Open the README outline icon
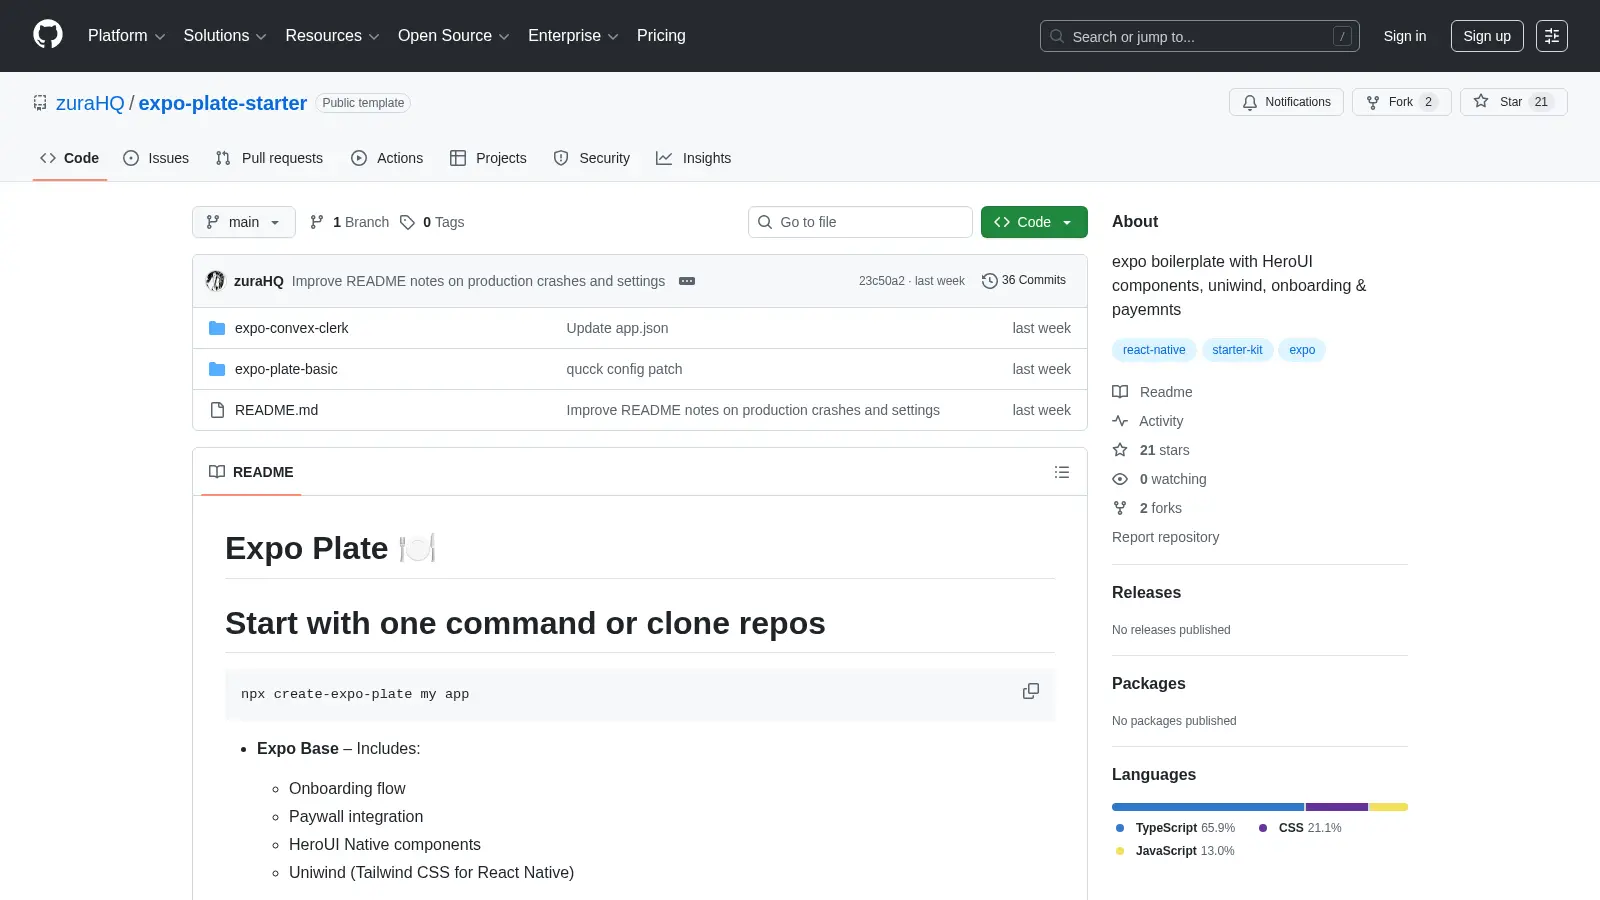Image resolution: width=1600 pixels, height=900 pixels. point(1062,472)
